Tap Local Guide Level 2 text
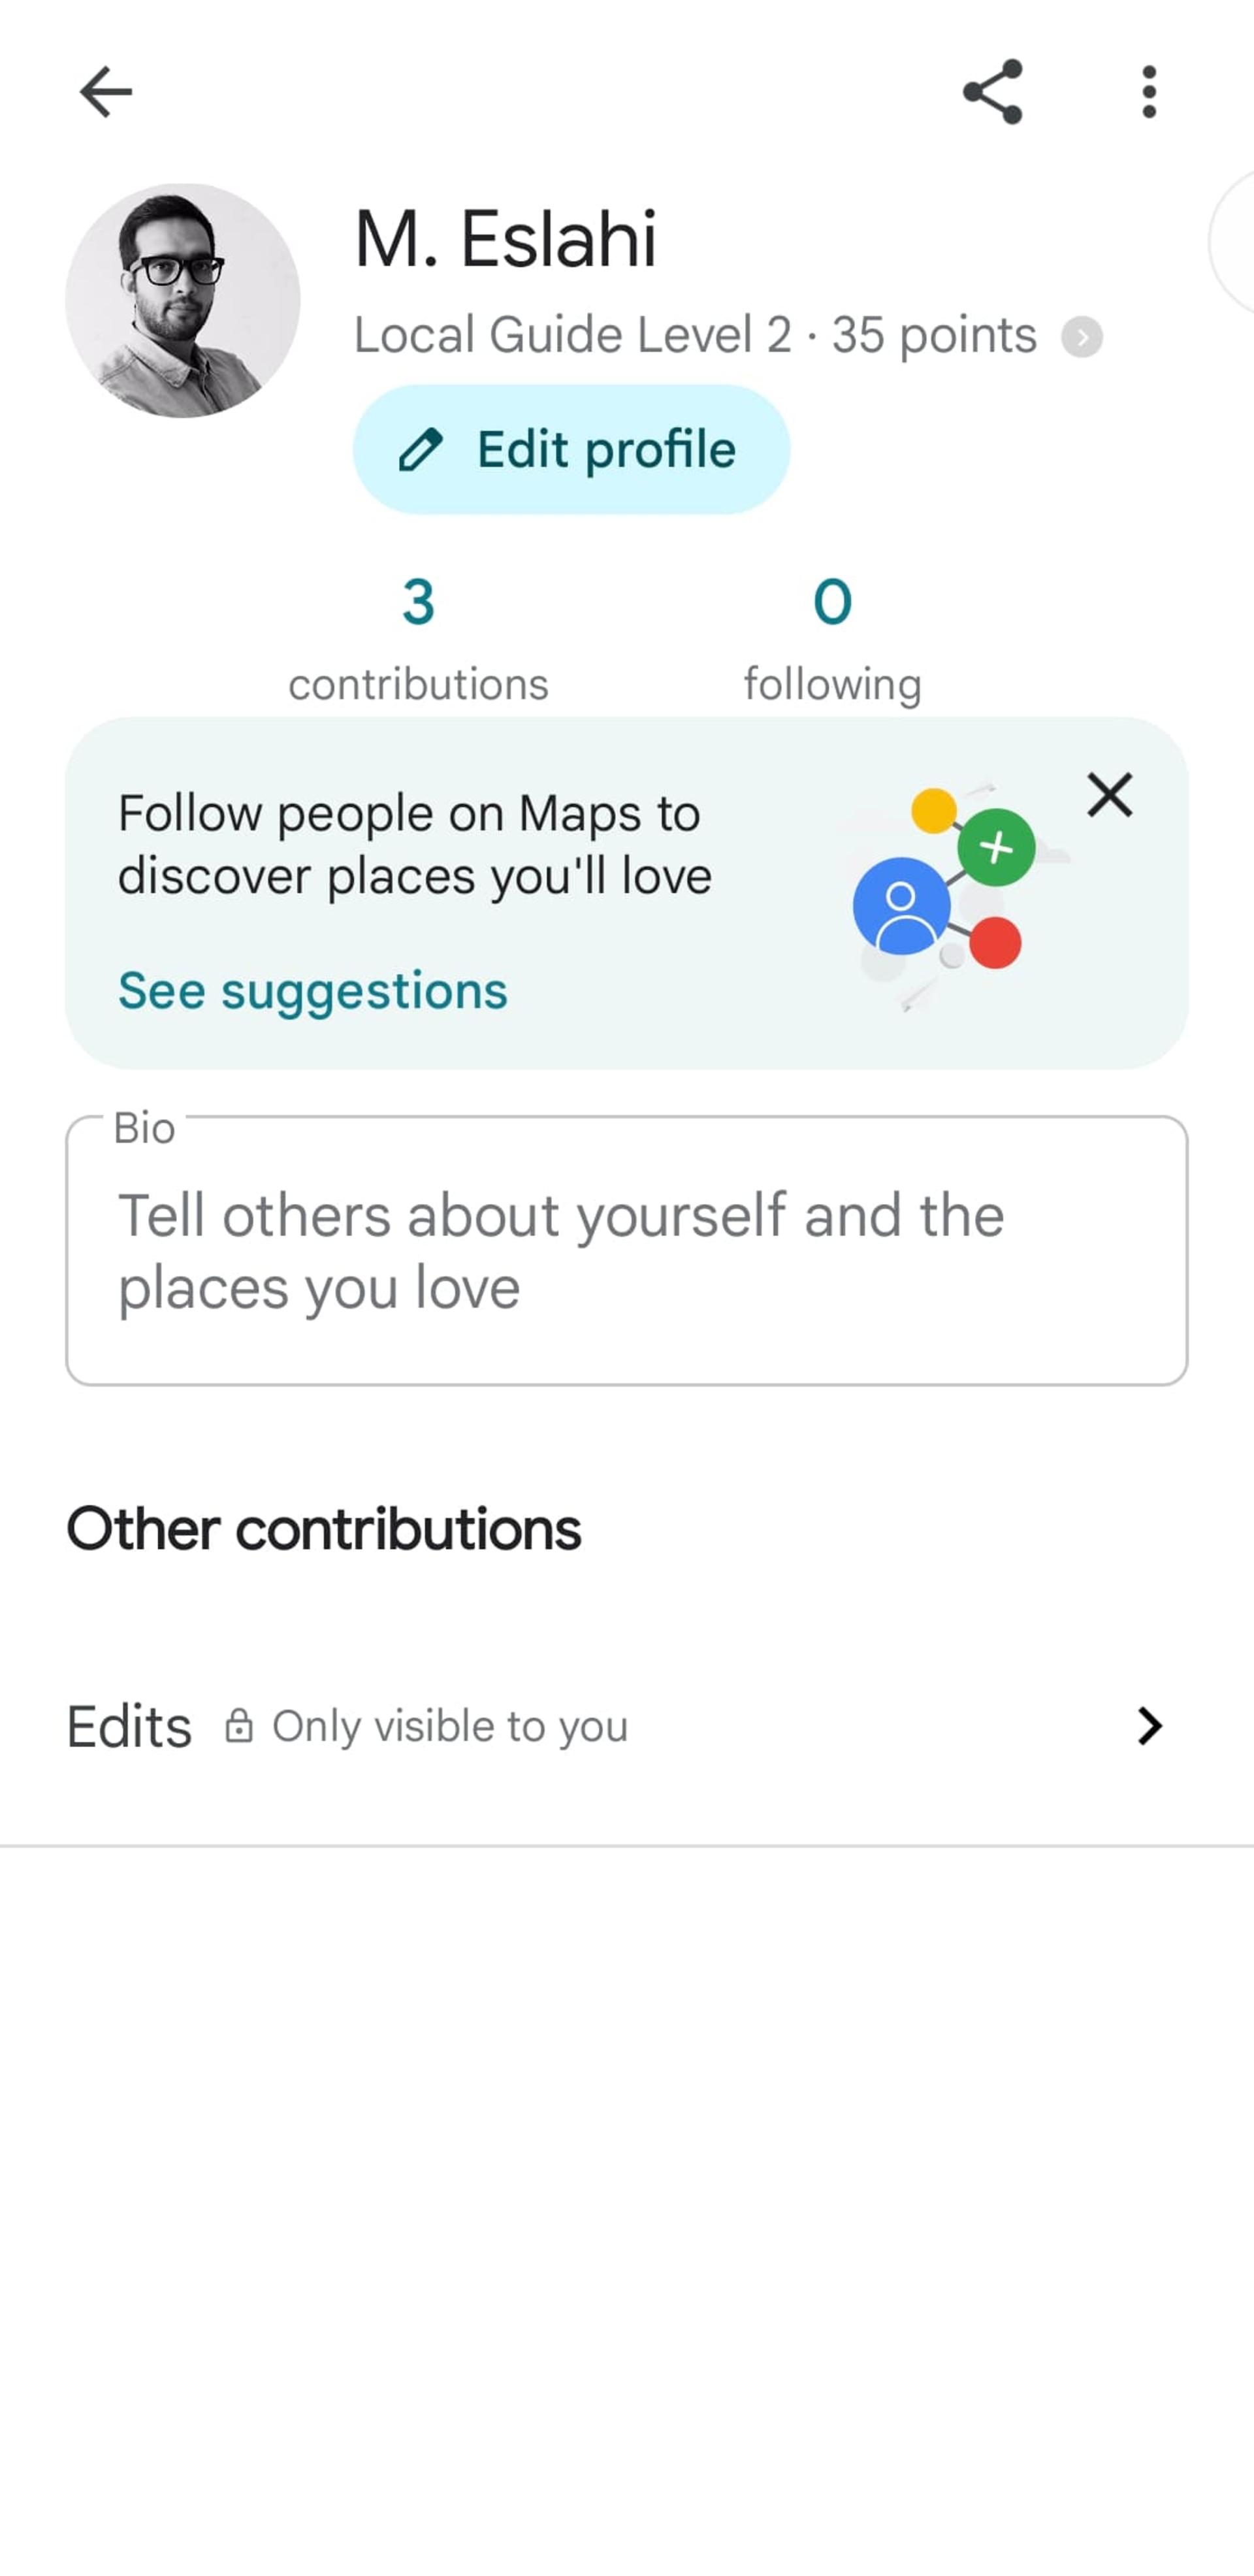Screen dimensions: 1254x2576 [x=572, y=335]
